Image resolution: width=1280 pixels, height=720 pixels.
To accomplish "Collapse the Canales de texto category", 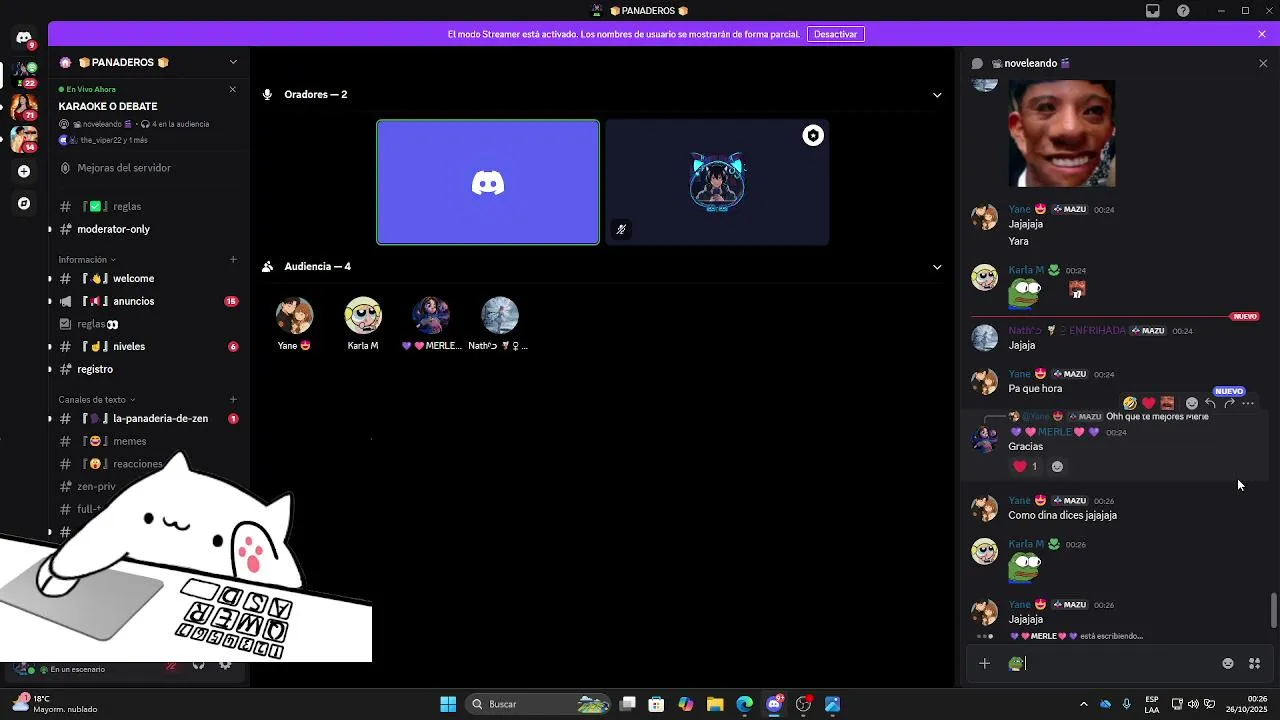I will pos(97,400).
